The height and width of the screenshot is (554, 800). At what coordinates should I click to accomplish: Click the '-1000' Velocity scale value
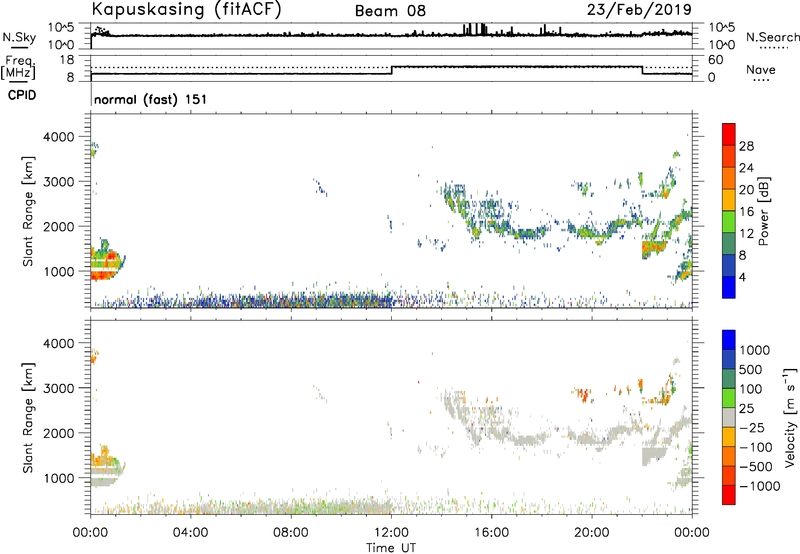[759, 486]
